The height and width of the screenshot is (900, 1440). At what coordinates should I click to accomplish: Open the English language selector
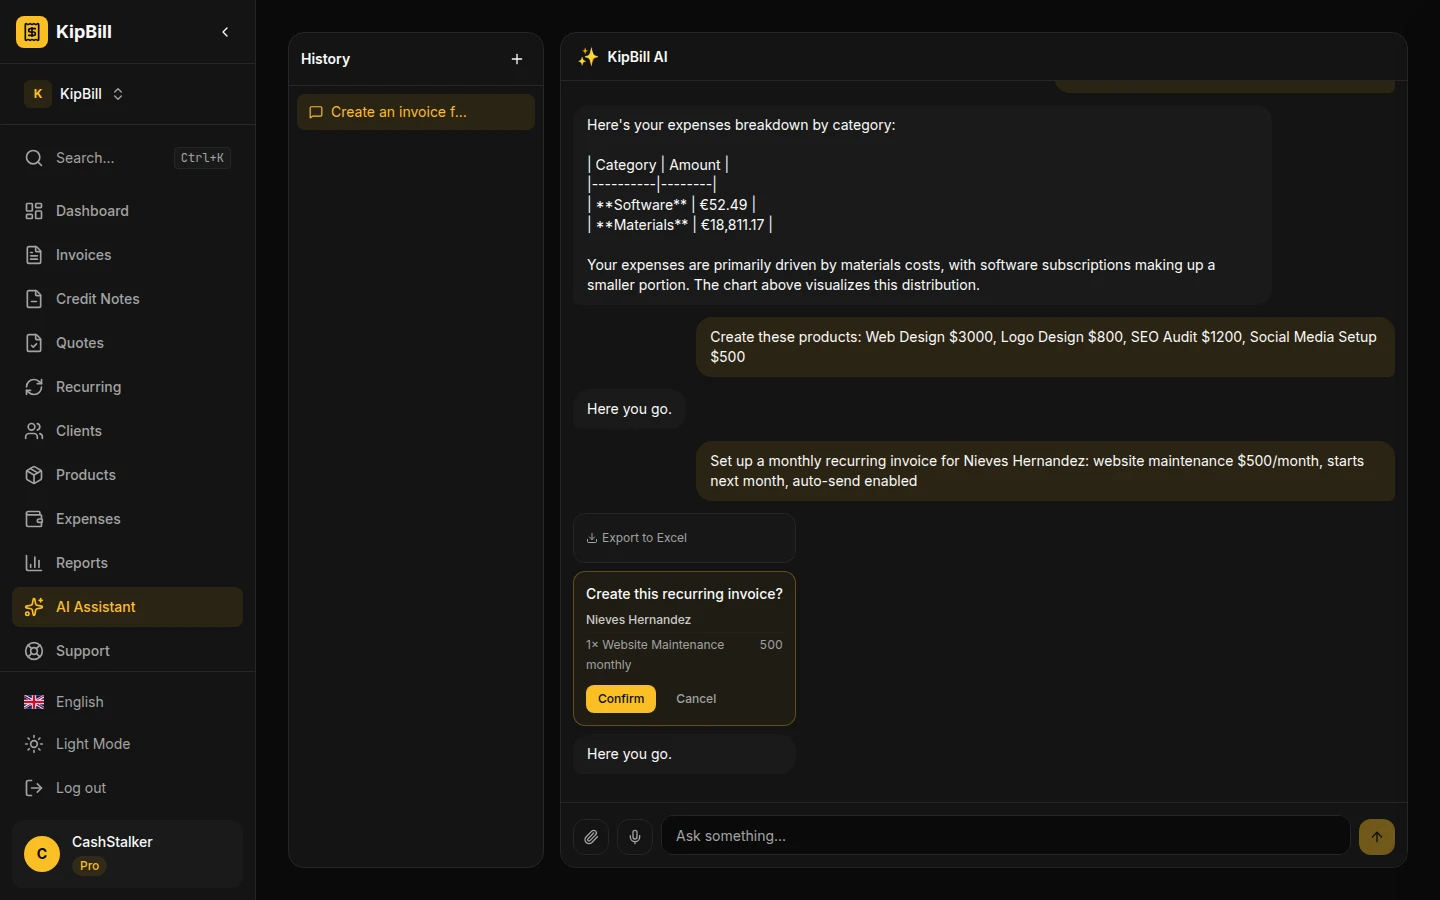click(x=79, y=702)
